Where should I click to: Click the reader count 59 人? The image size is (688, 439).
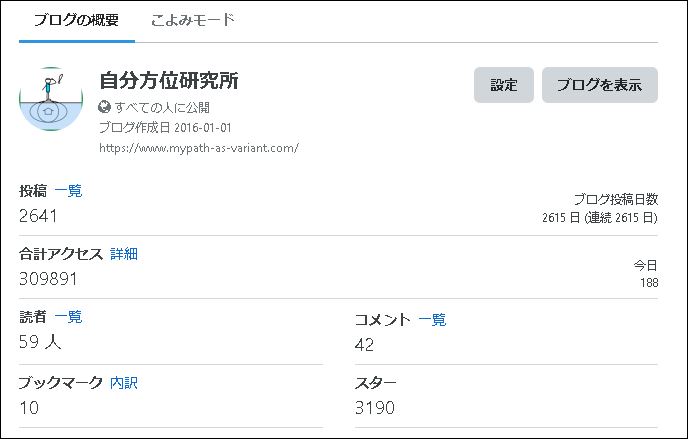[x=40, y=342]
